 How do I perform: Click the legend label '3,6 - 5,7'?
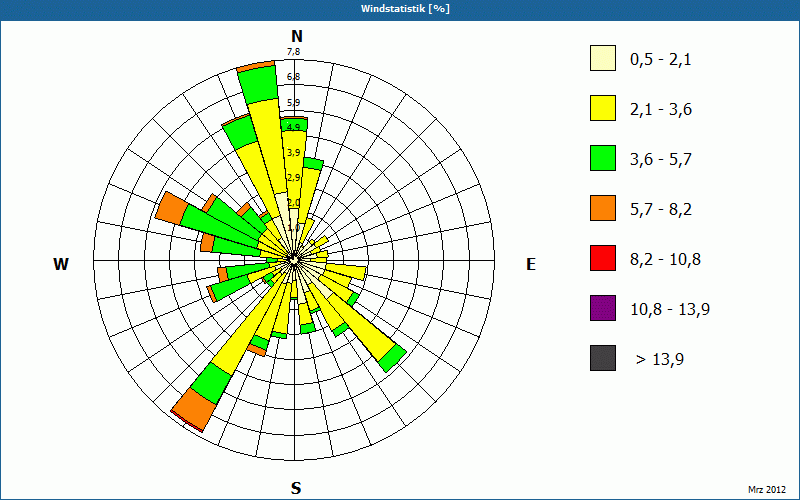click(661, 160)
